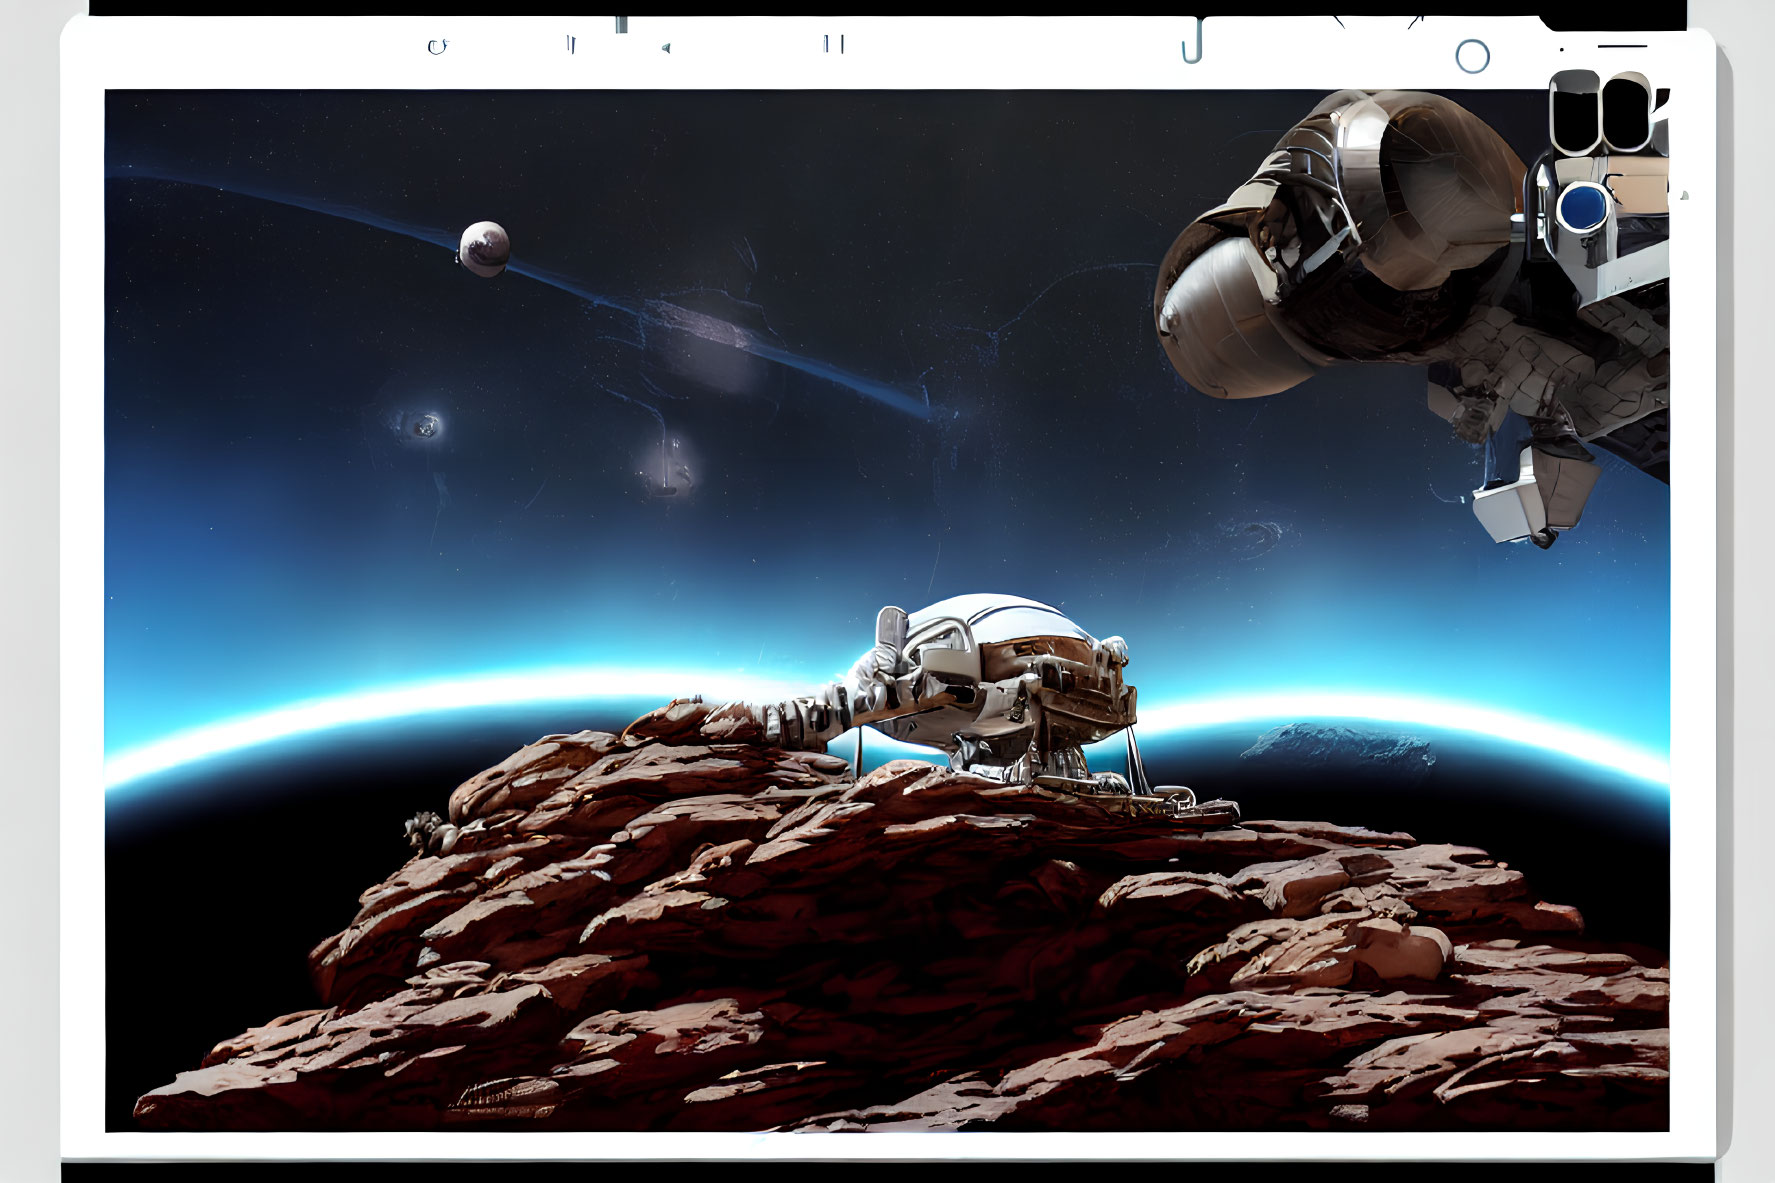The height and width of the screenshot is (1183, 1775).
Task: Click the horizontal dash icon at top right
Action: [1622, 46]
